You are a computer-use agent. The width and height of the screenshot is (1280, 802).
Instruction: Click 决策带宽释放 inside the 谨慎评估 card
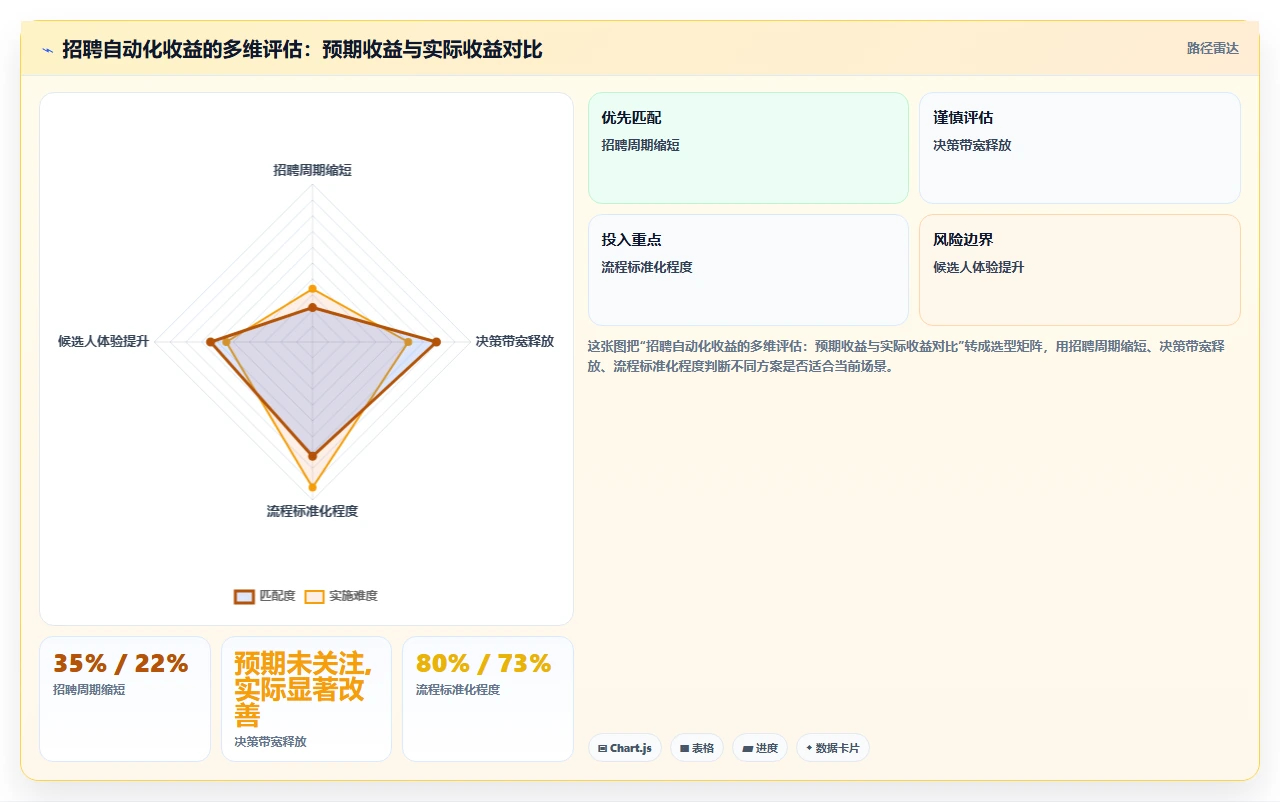point(972,145)
